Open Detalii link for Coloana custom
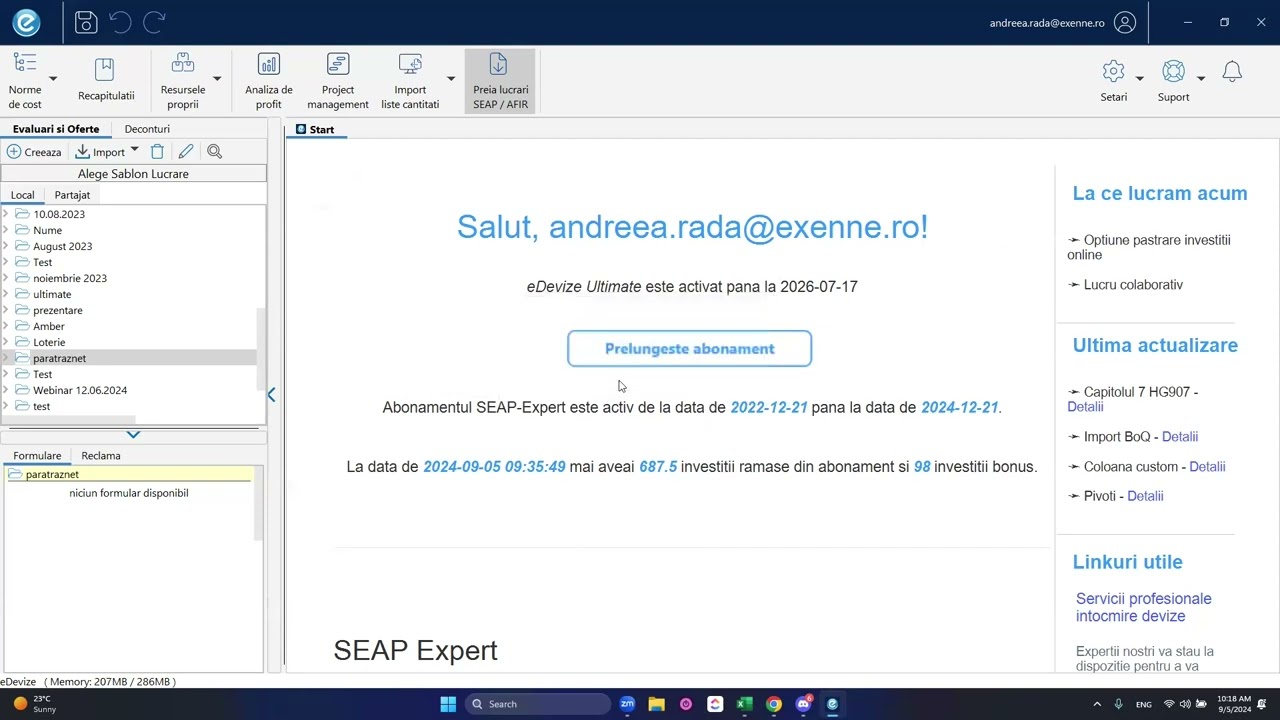Screen dimensions: 1280x720 coord(1207,467)
